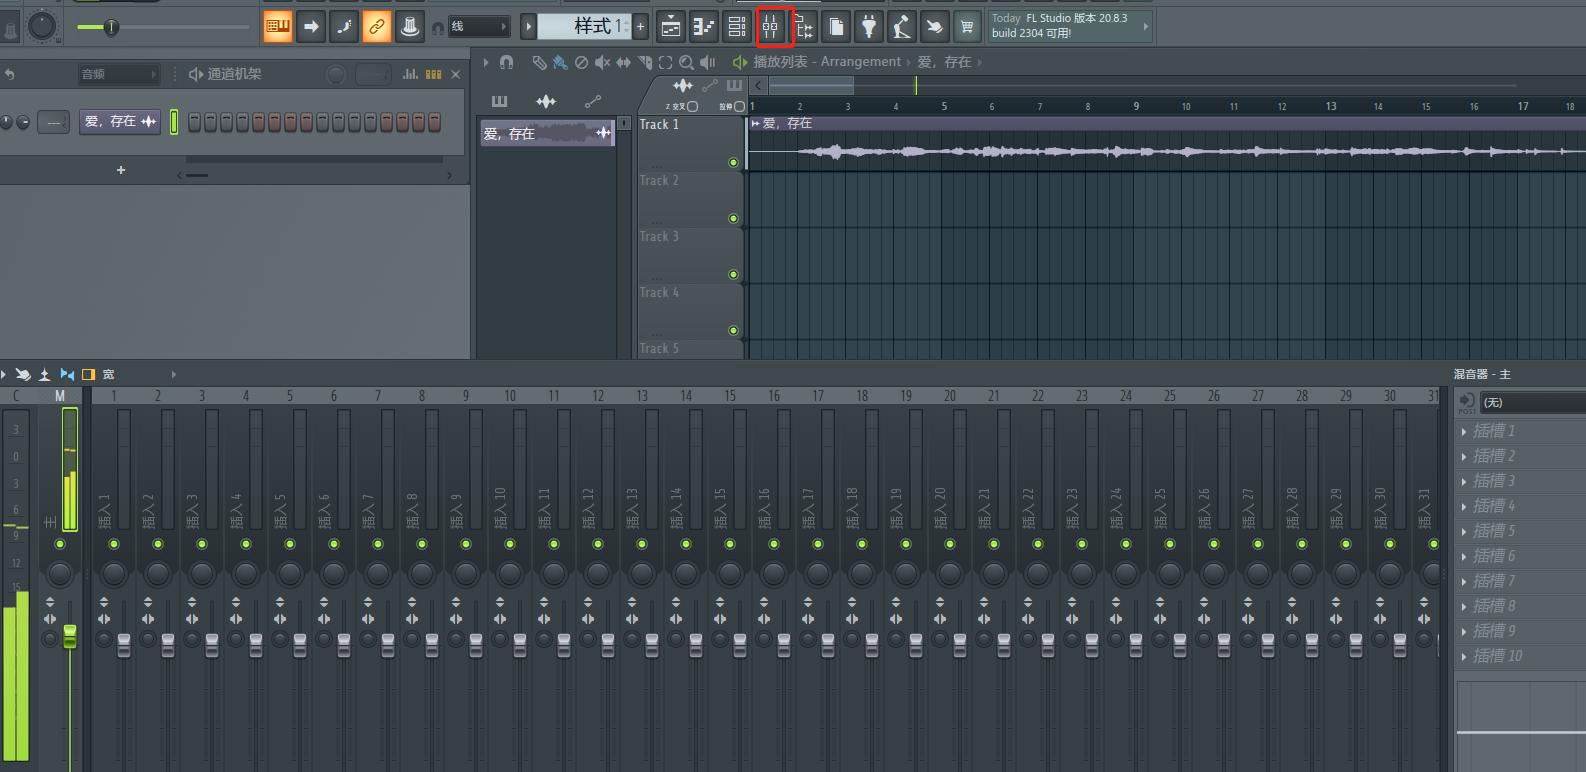Toggle note blending icon in toolbar
Screen dimensions: 1586x772
coord(344,27)
